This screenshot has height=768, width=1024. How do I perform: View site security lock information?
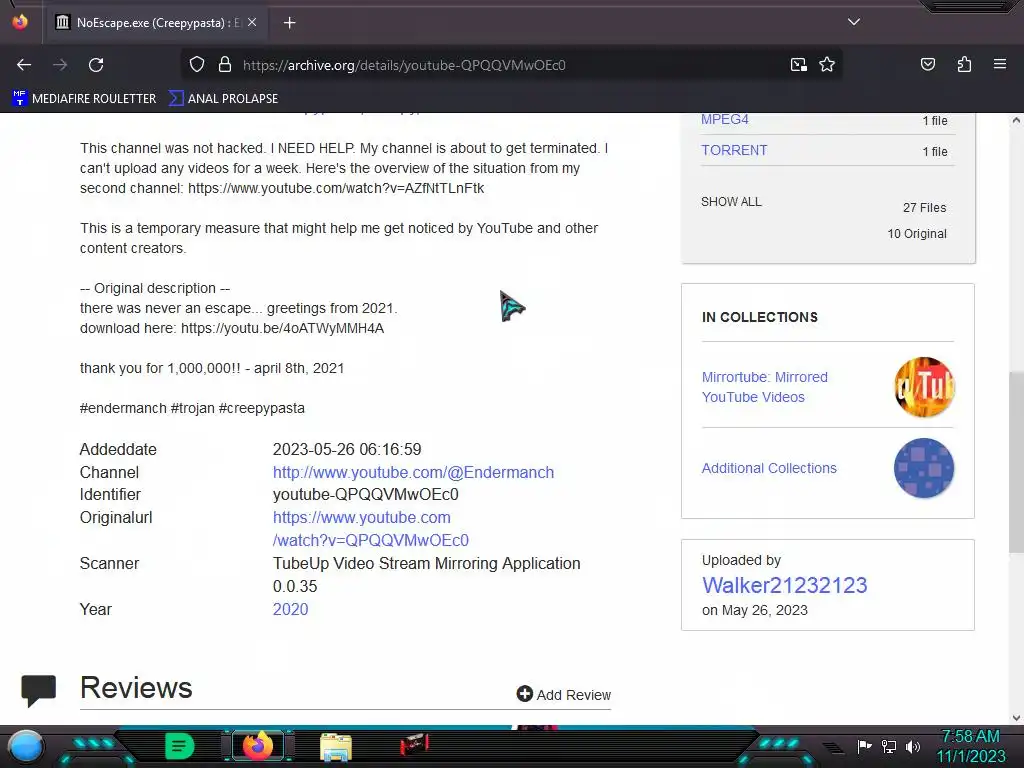[x=225, y=65]
